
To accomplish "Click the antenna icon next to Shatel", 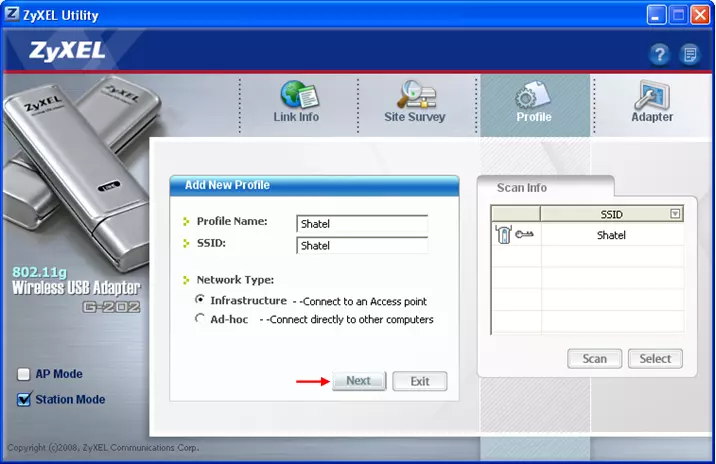I will point(504,235).
